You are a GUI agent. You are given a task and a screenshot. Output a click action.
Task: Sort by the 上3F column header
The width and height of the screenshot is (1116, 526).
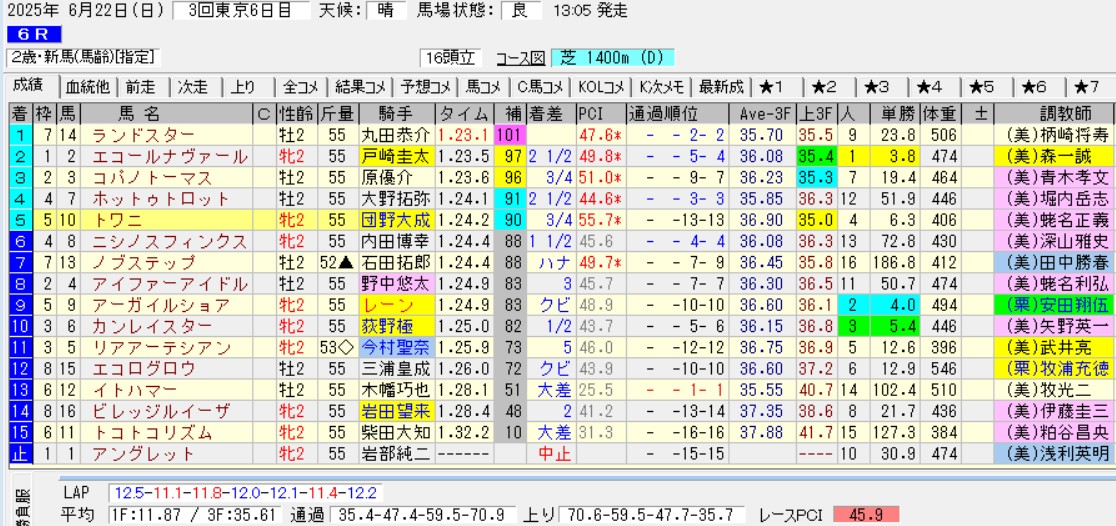pos(816,113)
